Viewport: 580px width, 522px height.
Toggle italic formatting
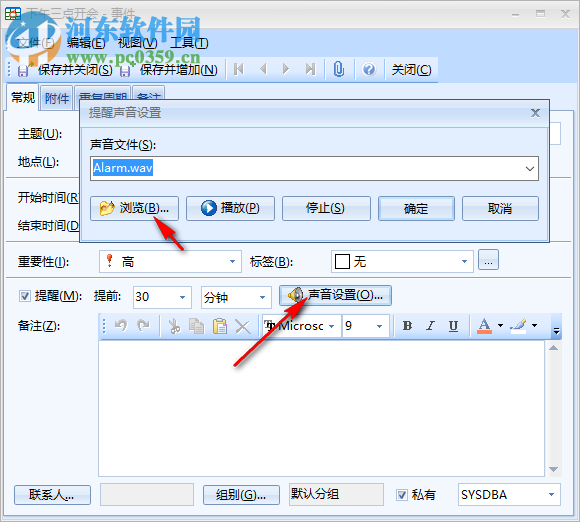click(x=430, y=326)
